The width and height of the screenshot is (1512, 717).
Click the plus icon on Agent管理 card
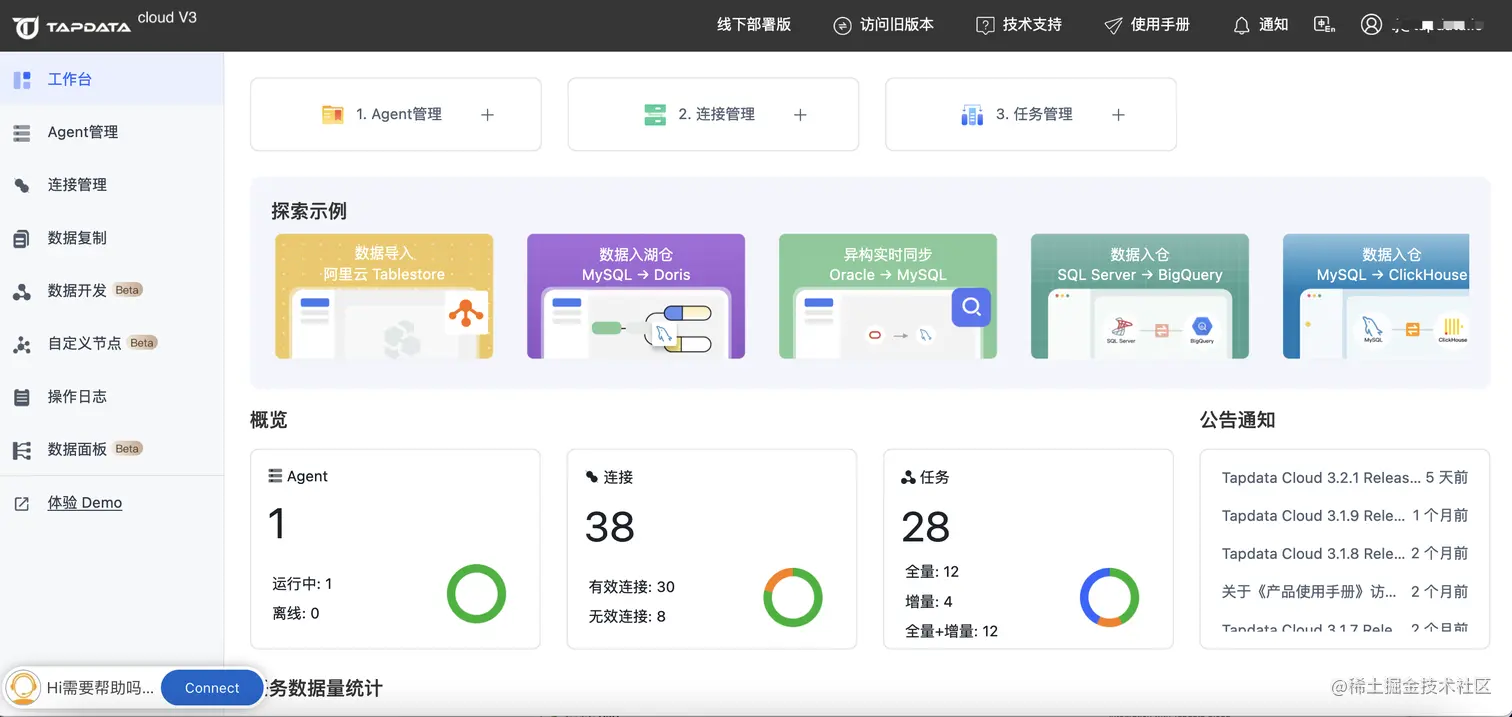[x=488, y=115]
